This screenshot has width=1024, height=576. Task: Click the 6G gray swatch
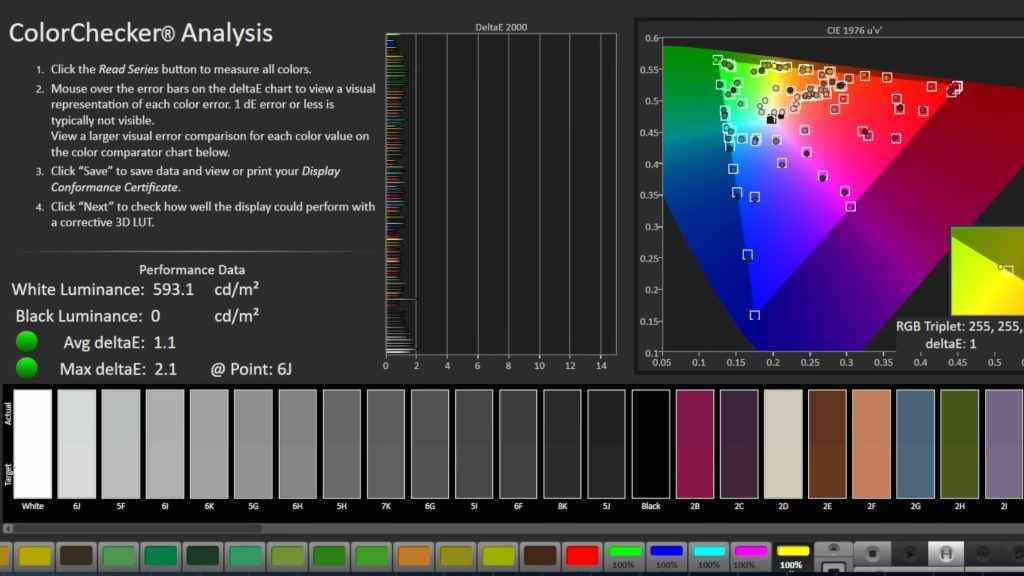click(x=430, y=444)
